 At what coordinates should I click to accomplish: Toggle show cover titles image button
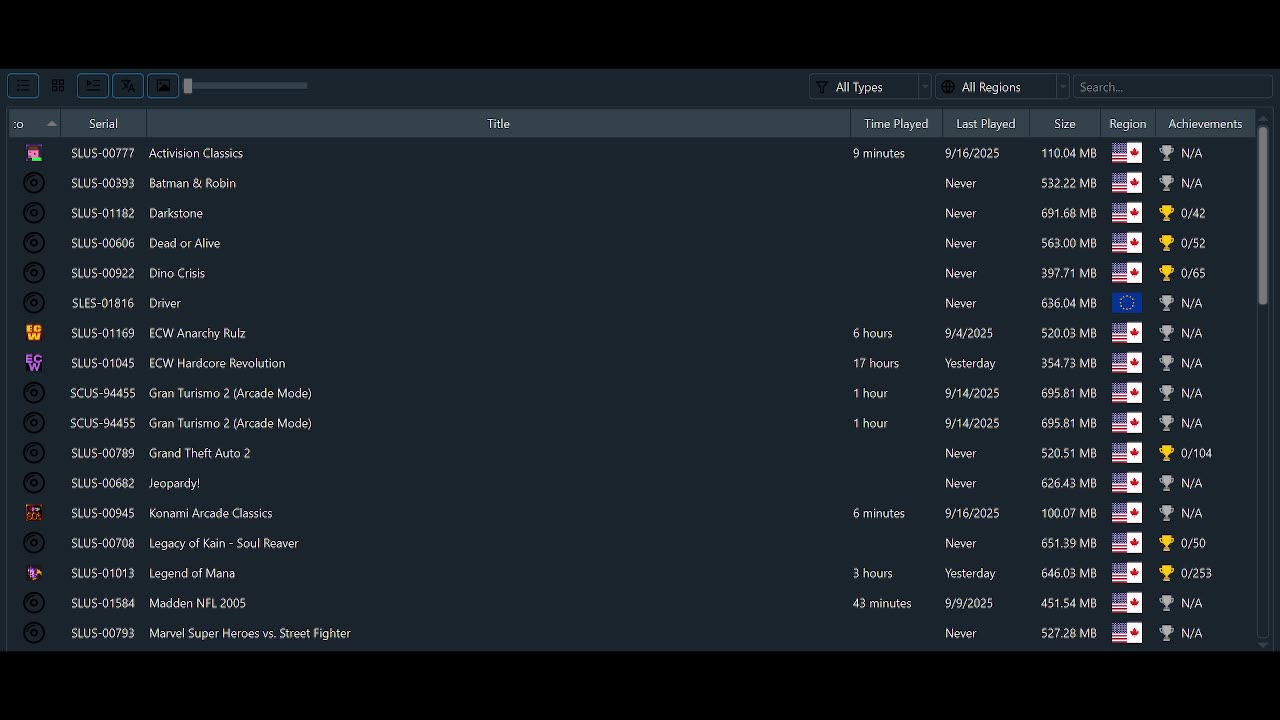tap(163, 86)
